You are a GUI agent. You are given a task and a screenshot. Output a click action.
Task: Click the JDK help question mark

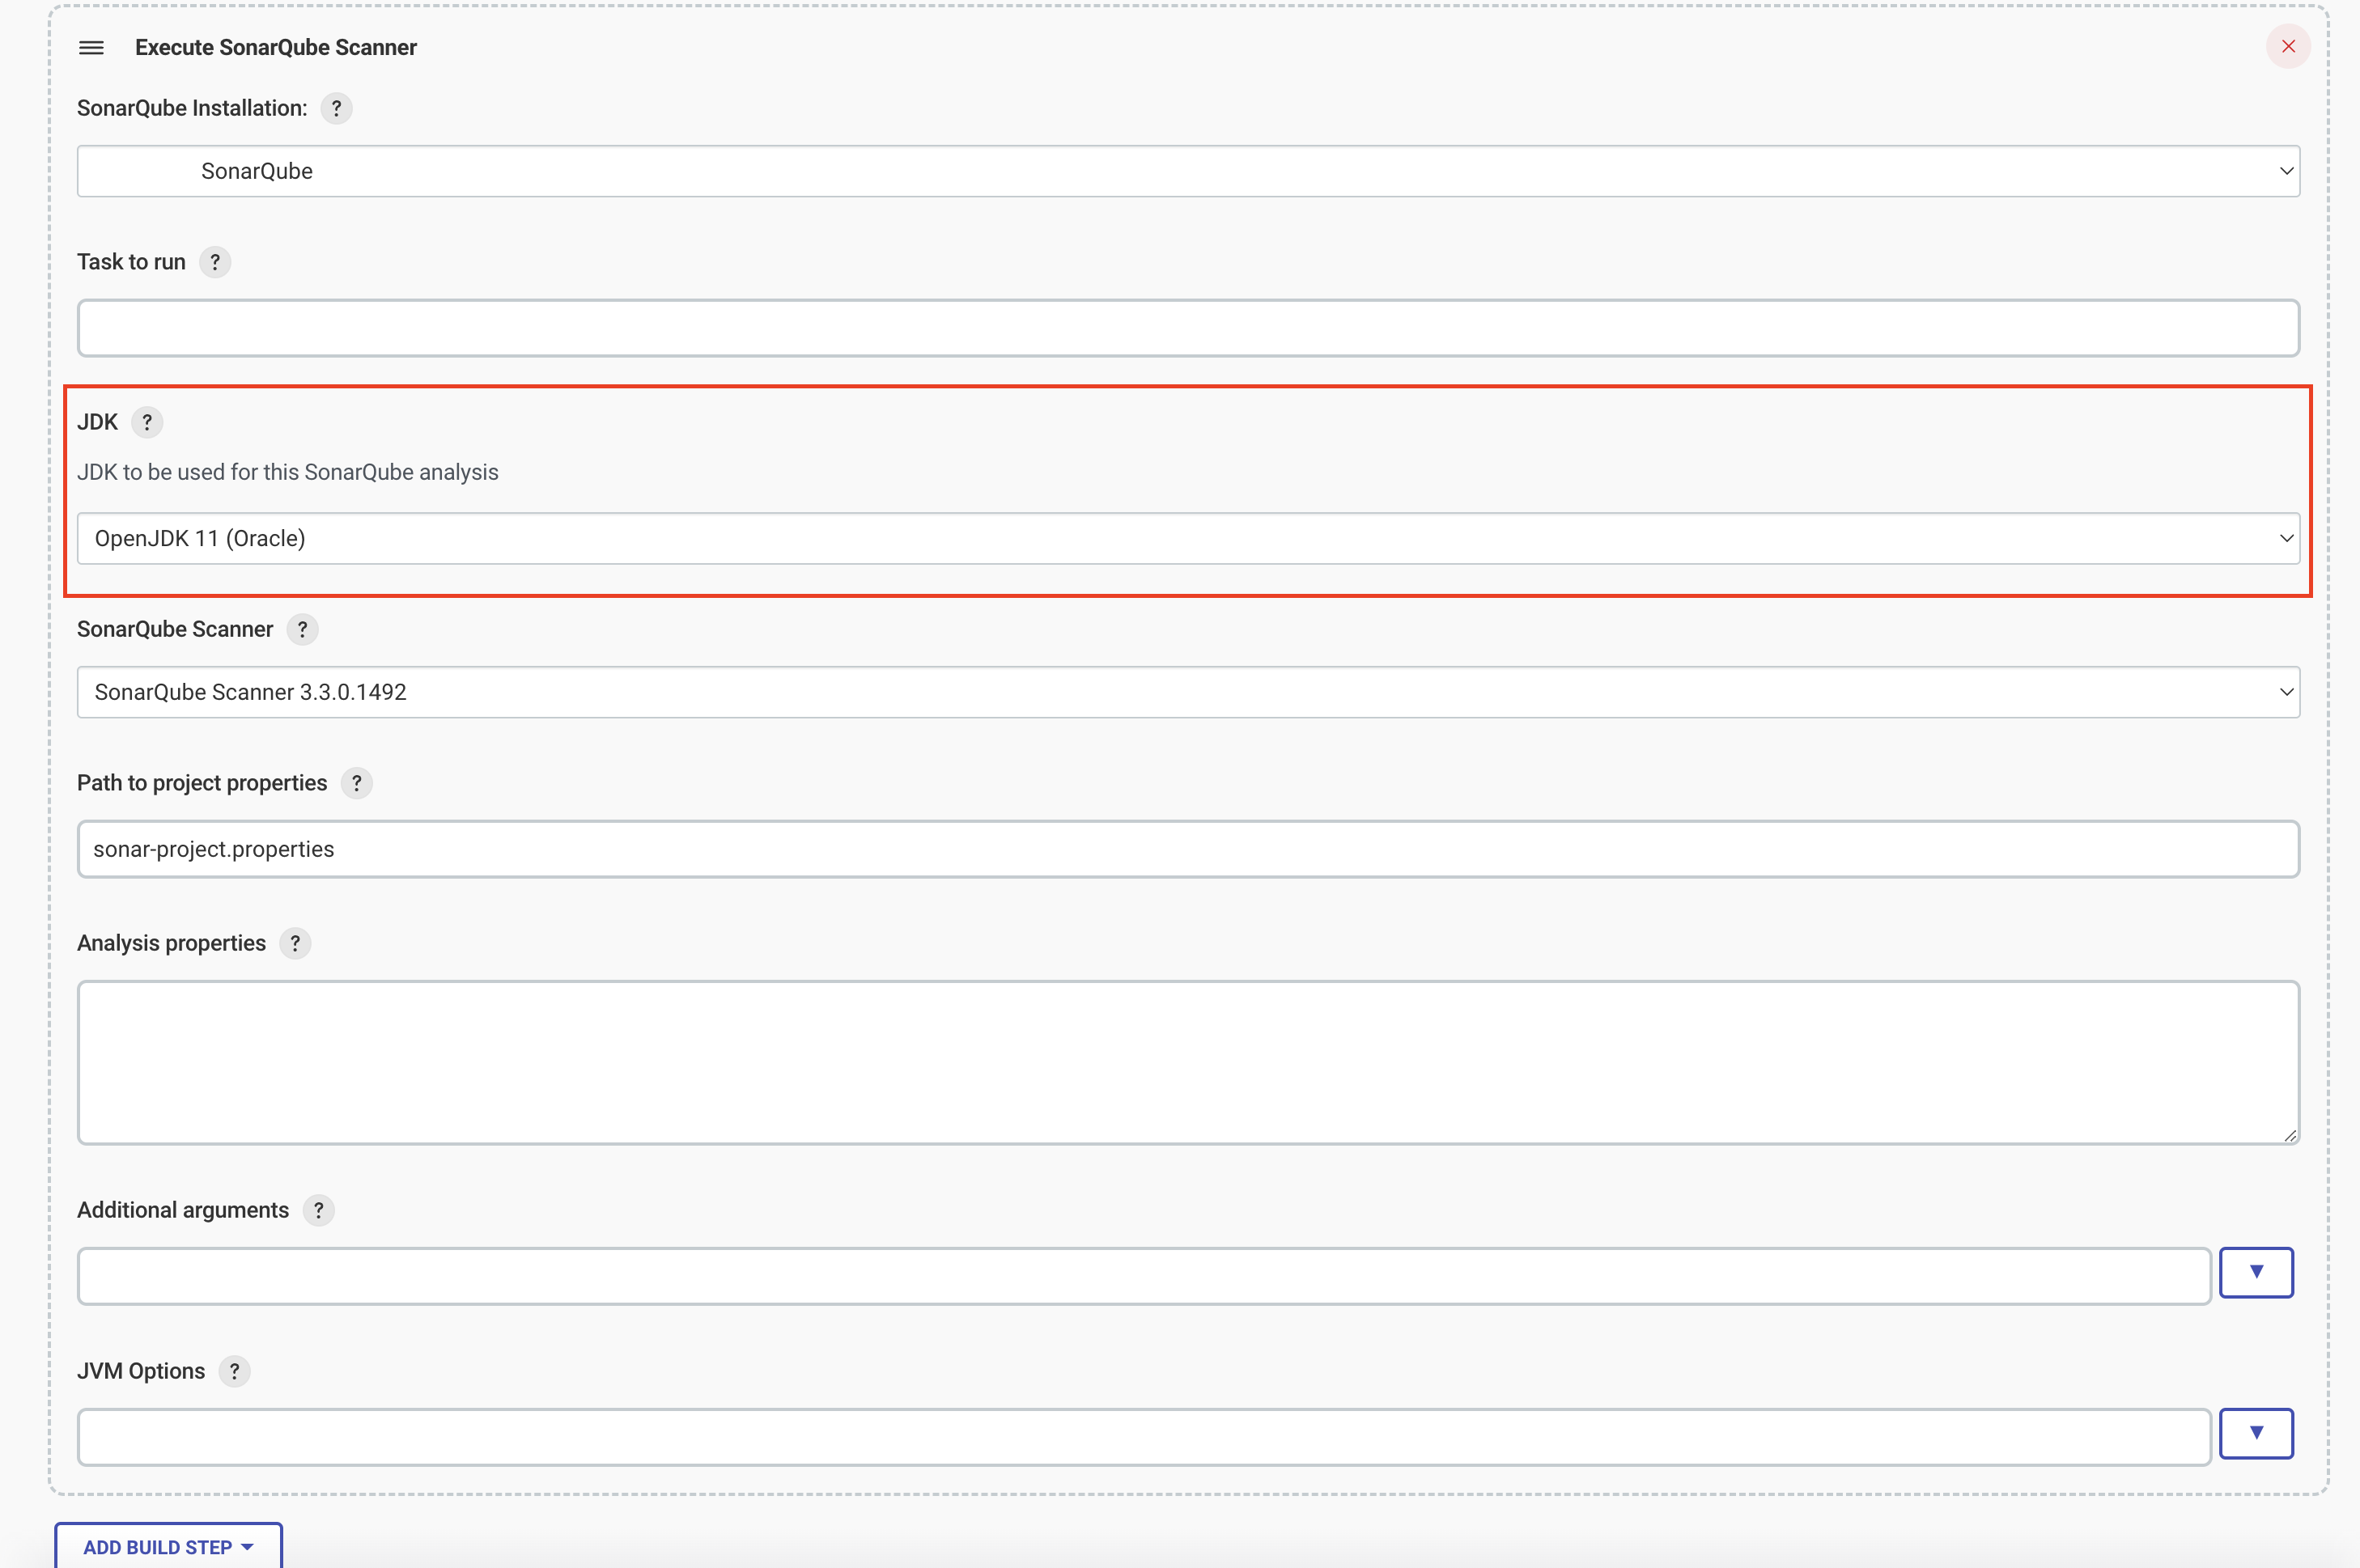click(147, 422)
